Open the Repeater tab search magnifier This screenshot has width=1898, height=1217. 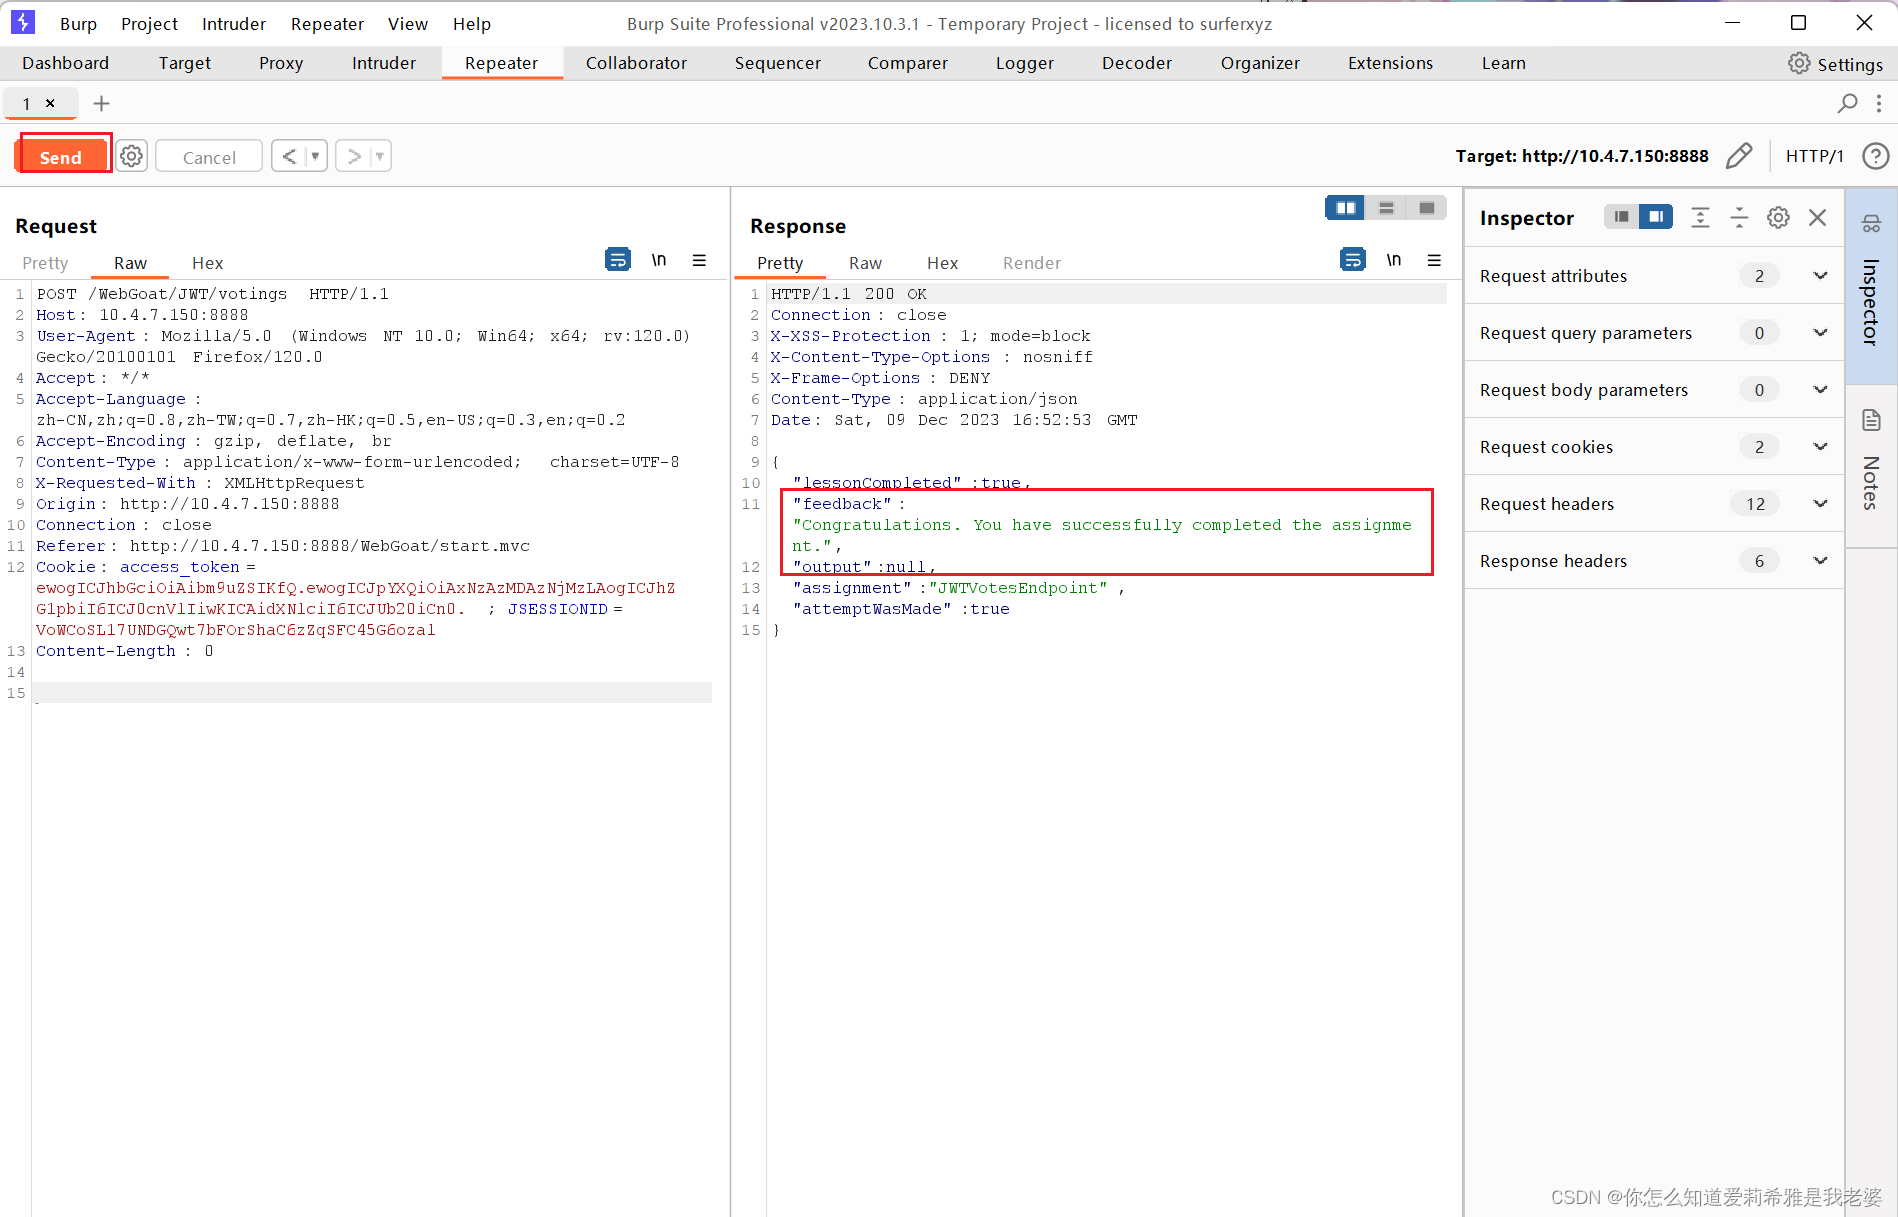click(1847, 103)
